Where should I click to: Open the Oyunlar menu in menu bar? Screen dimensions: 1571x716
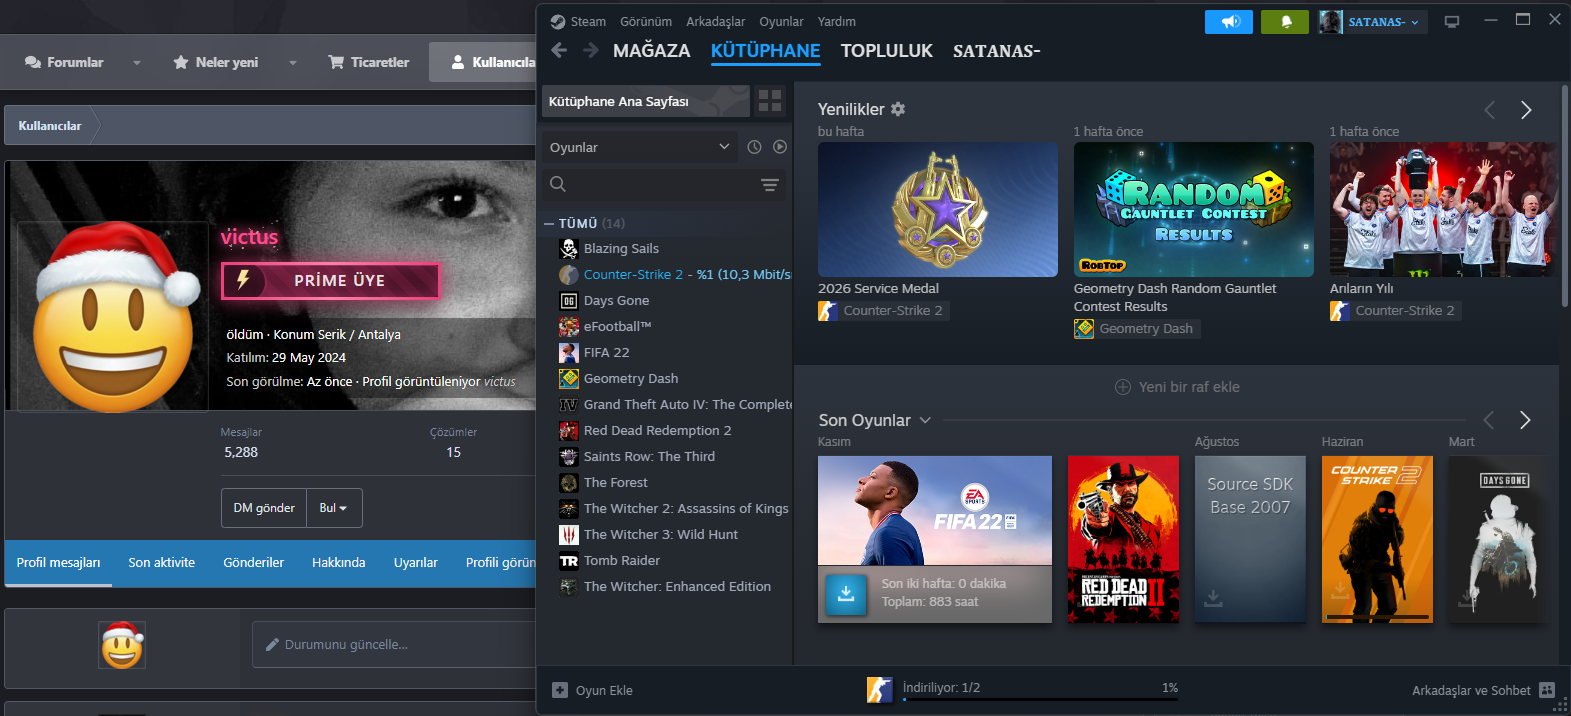point(781,21)
